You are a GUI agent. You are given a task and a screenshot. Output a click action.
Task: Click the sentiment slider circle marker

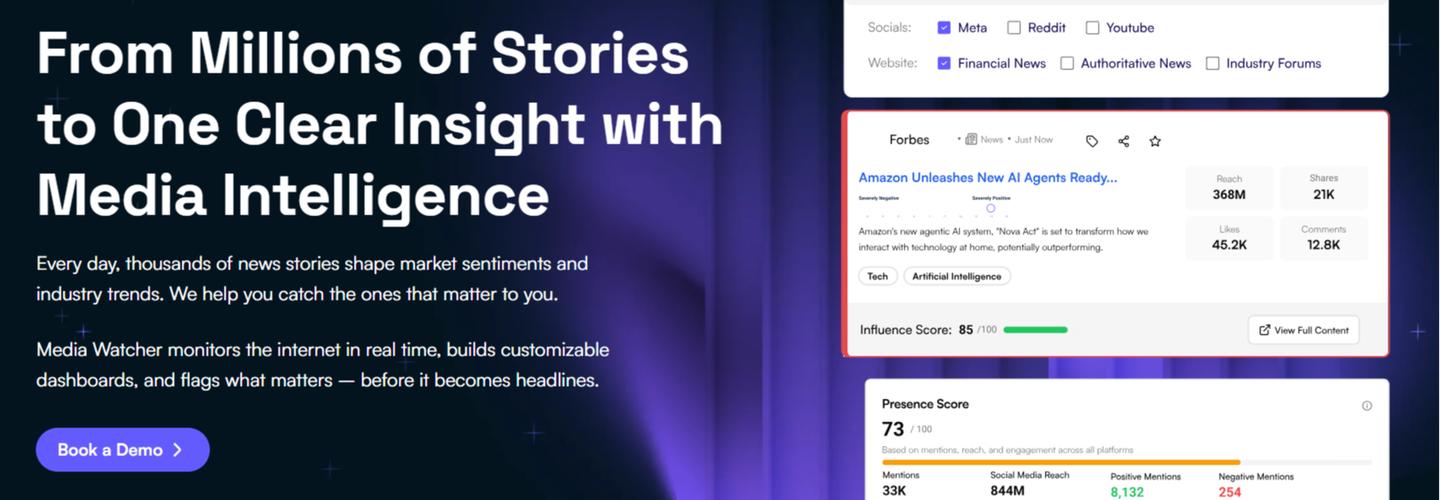click(x=991, y=208)
